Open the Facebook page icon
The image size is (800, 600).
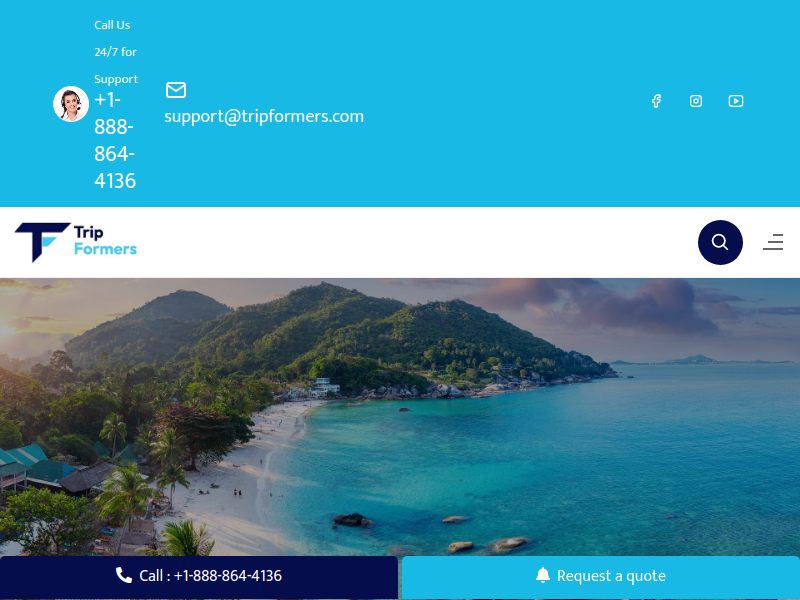point(656,101)
